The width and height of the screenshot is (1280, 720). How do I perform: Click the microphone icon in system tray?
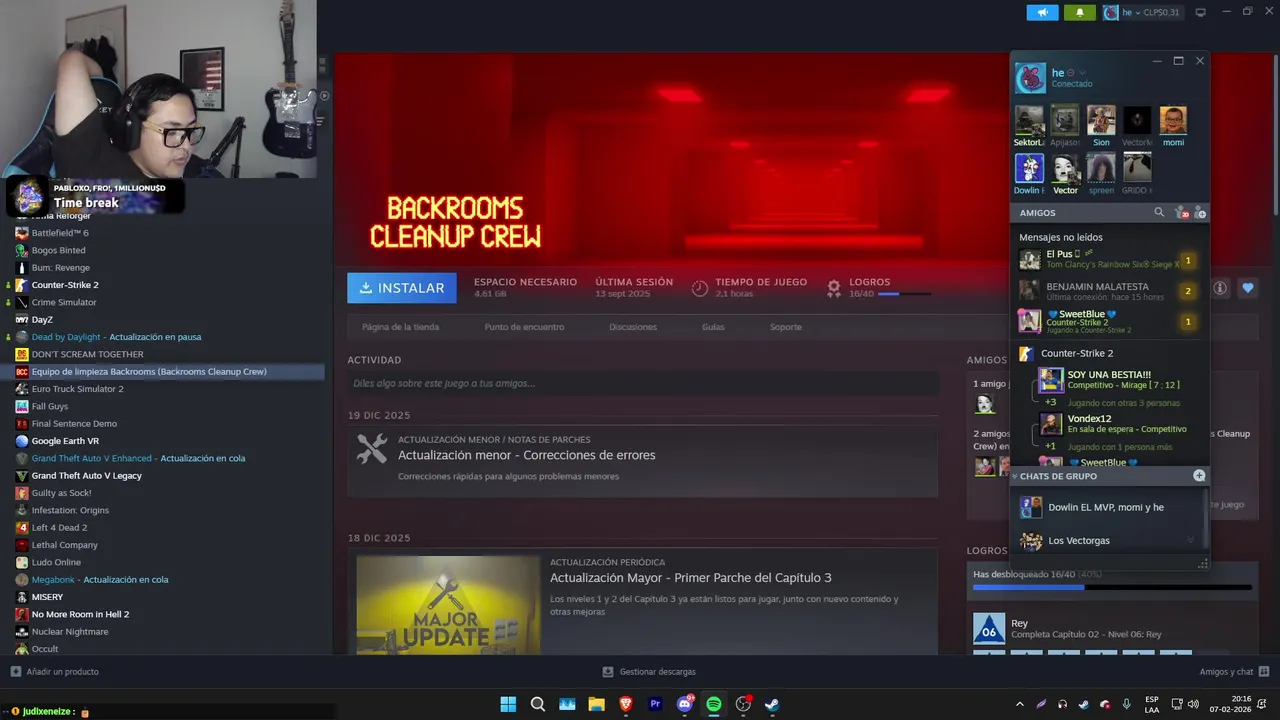click(1126, 704)
